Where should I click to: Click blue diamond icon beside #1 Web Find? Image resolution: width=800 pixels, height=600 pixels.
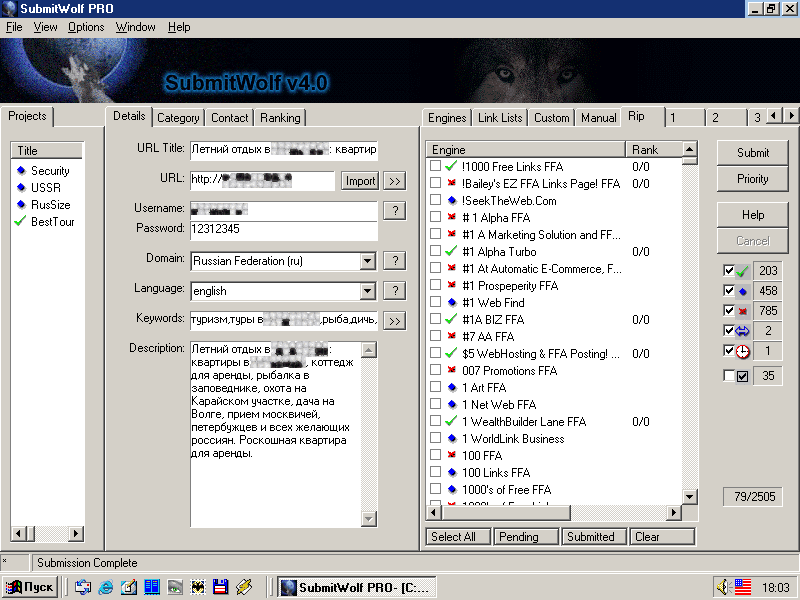(452, 303)
